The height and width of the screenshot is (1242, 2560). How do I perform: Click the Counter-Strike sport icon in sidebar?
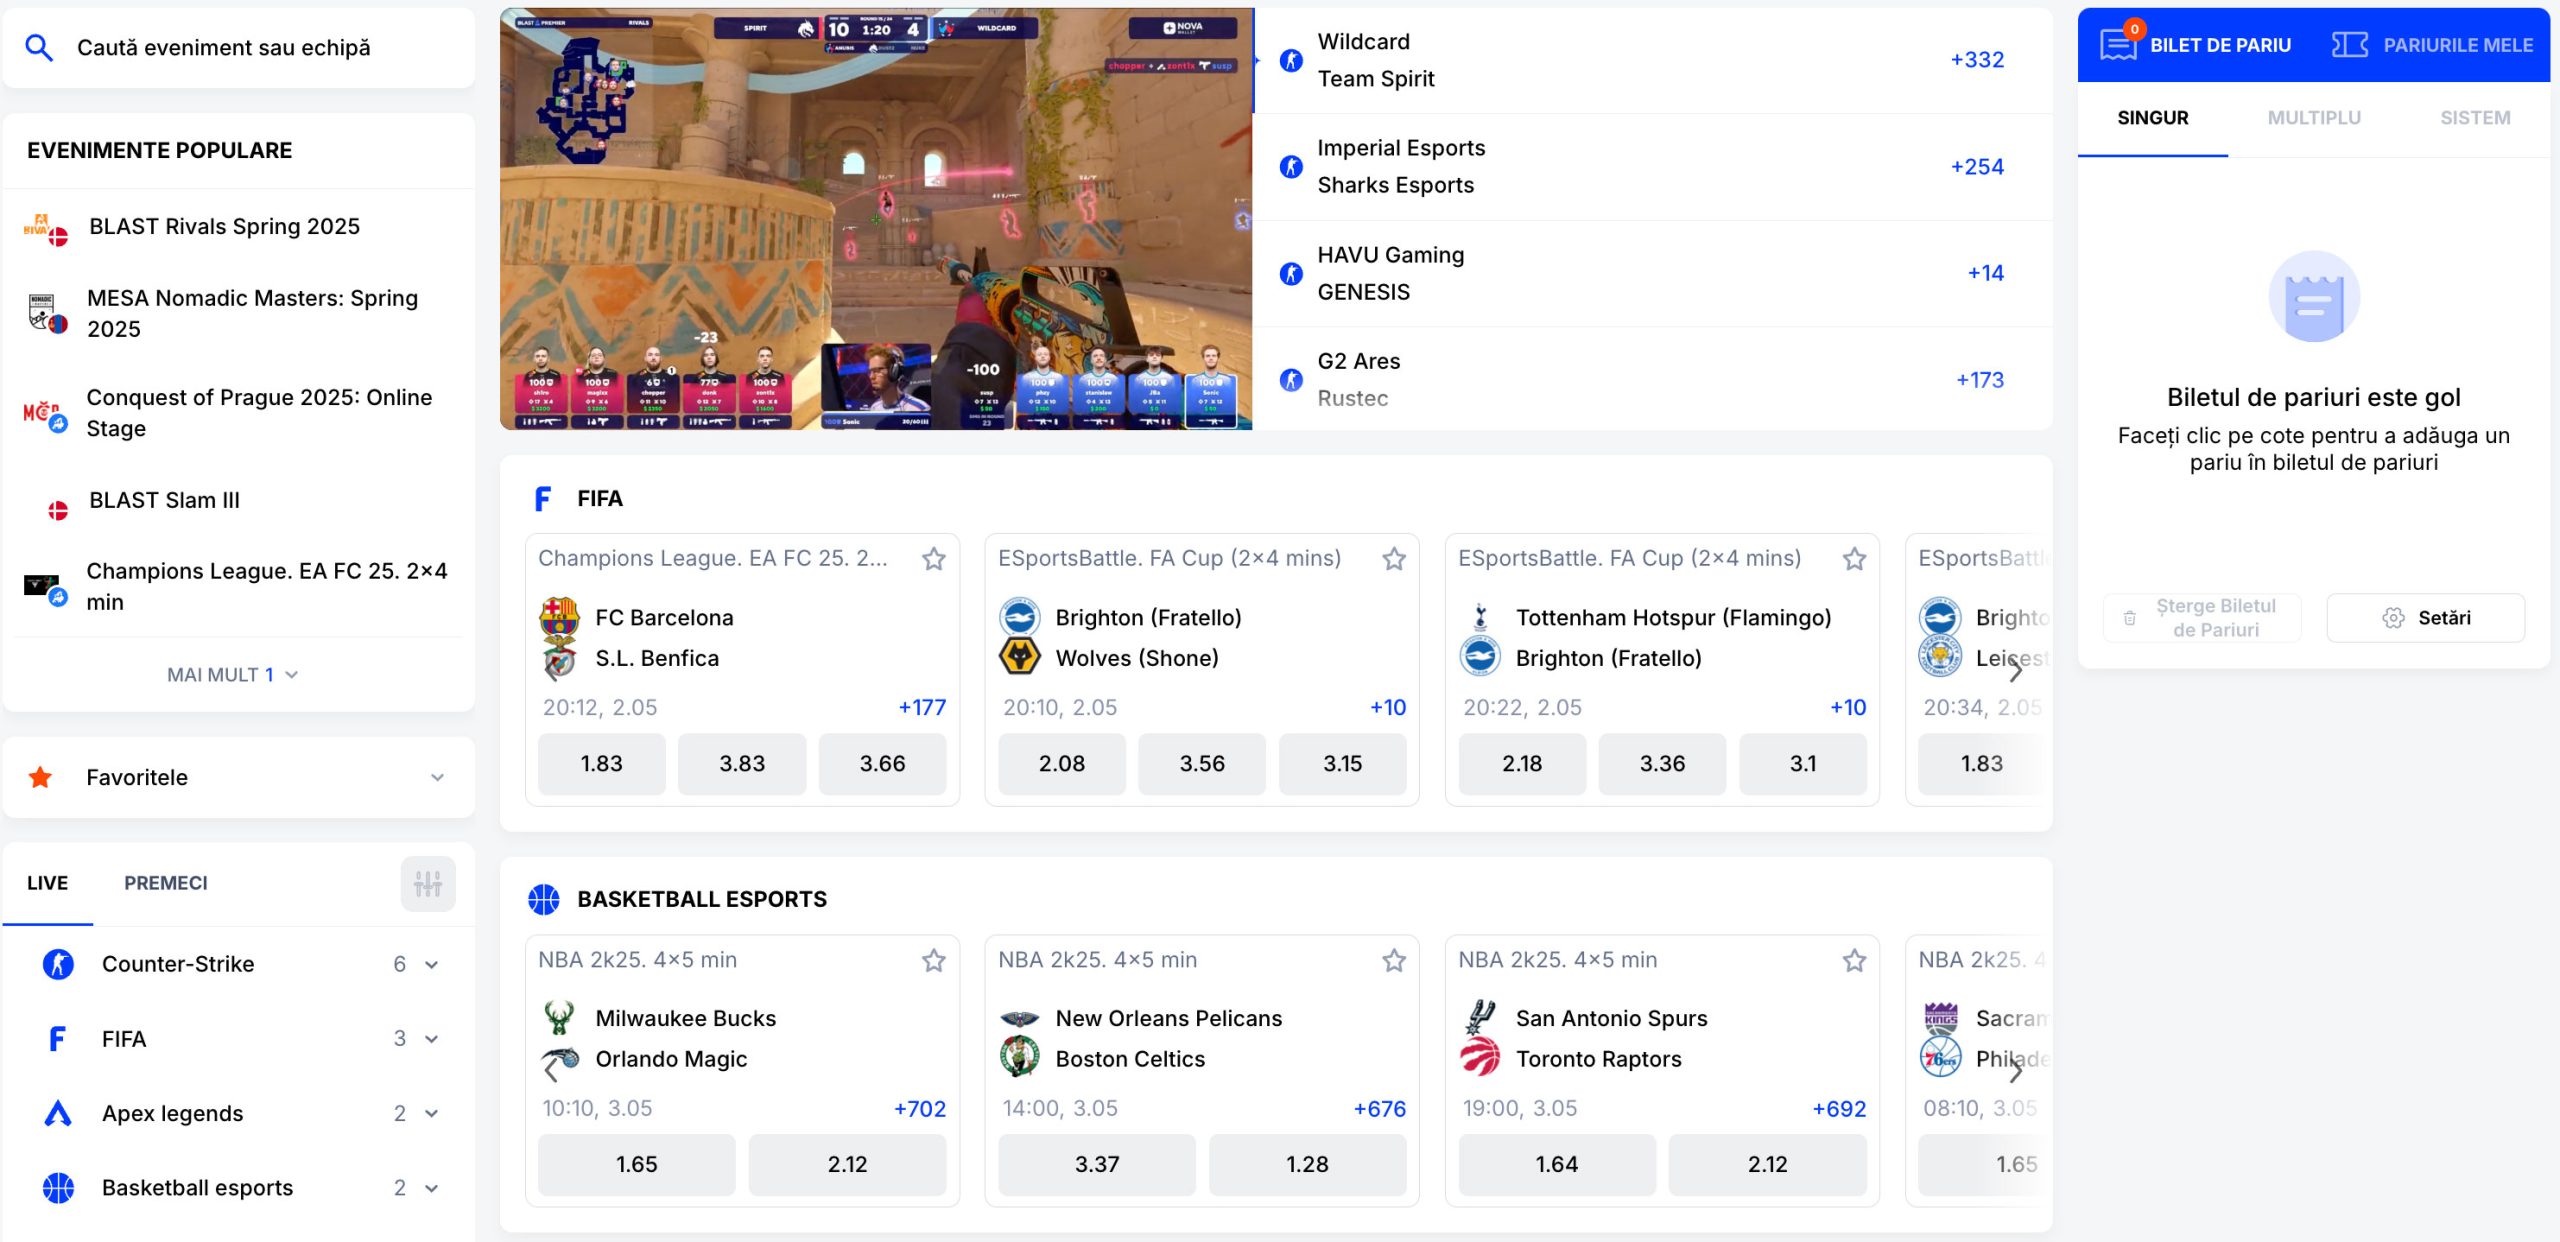(x=58, y=964)
